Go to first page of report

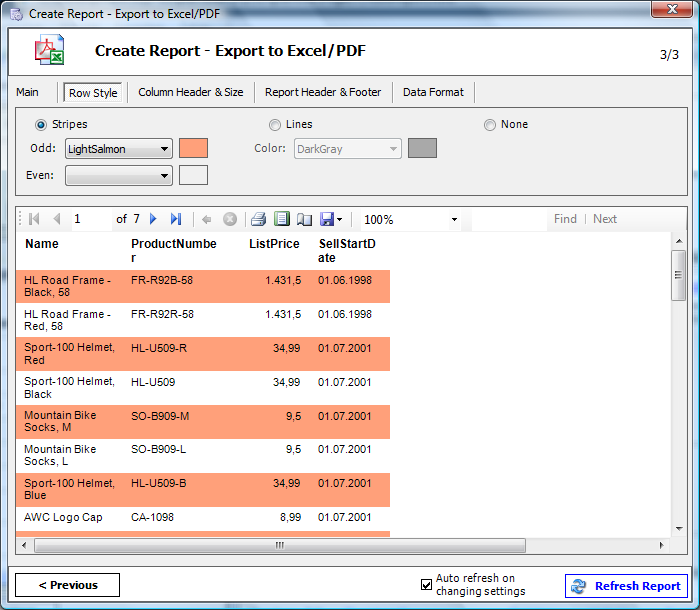coord(34,219)
